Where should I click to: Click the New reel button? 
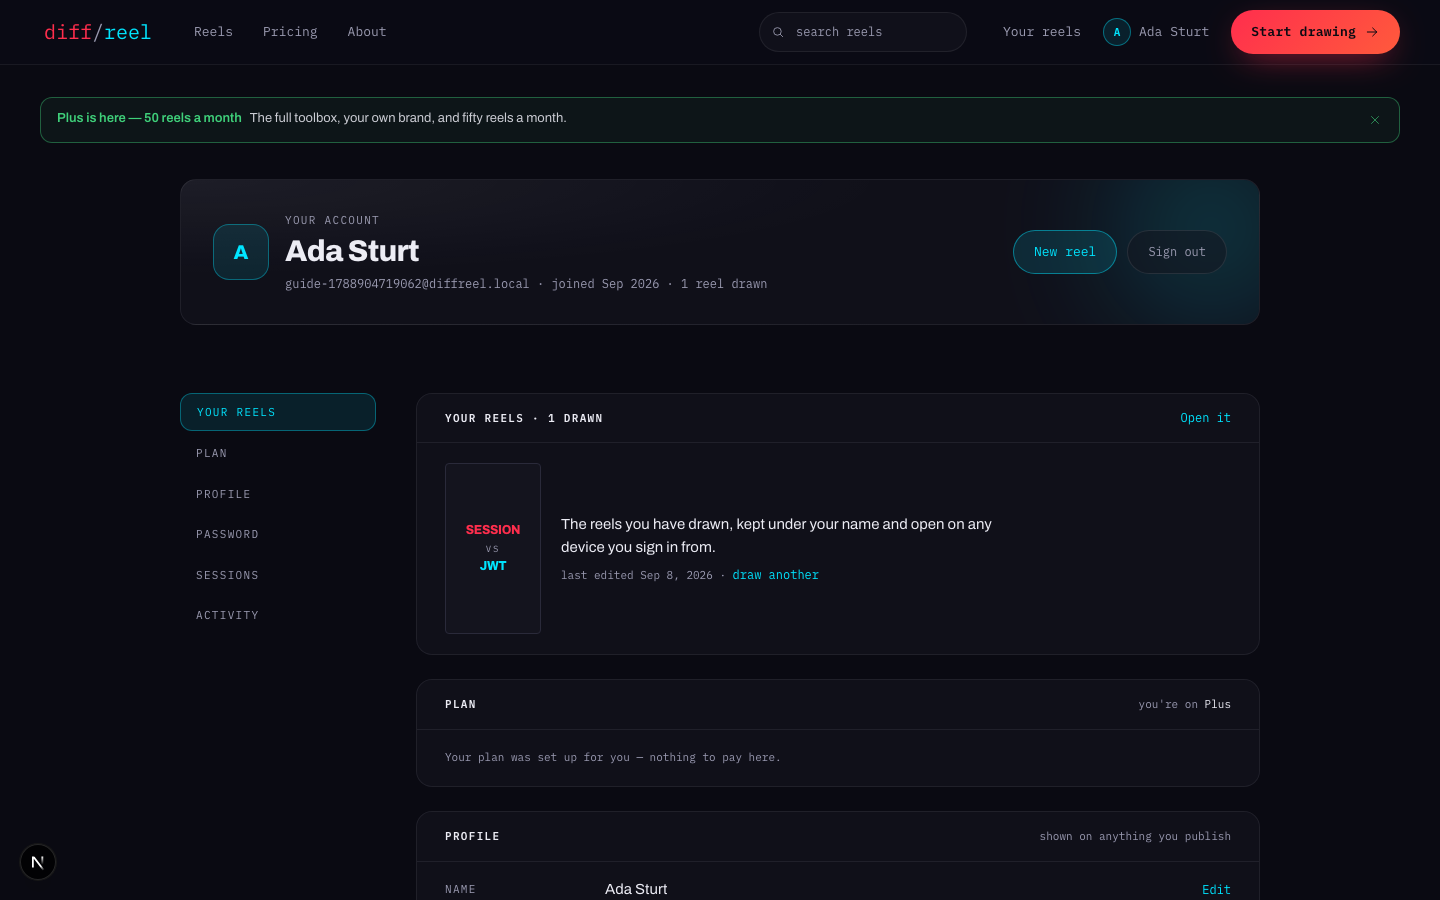coord(1065,252)
